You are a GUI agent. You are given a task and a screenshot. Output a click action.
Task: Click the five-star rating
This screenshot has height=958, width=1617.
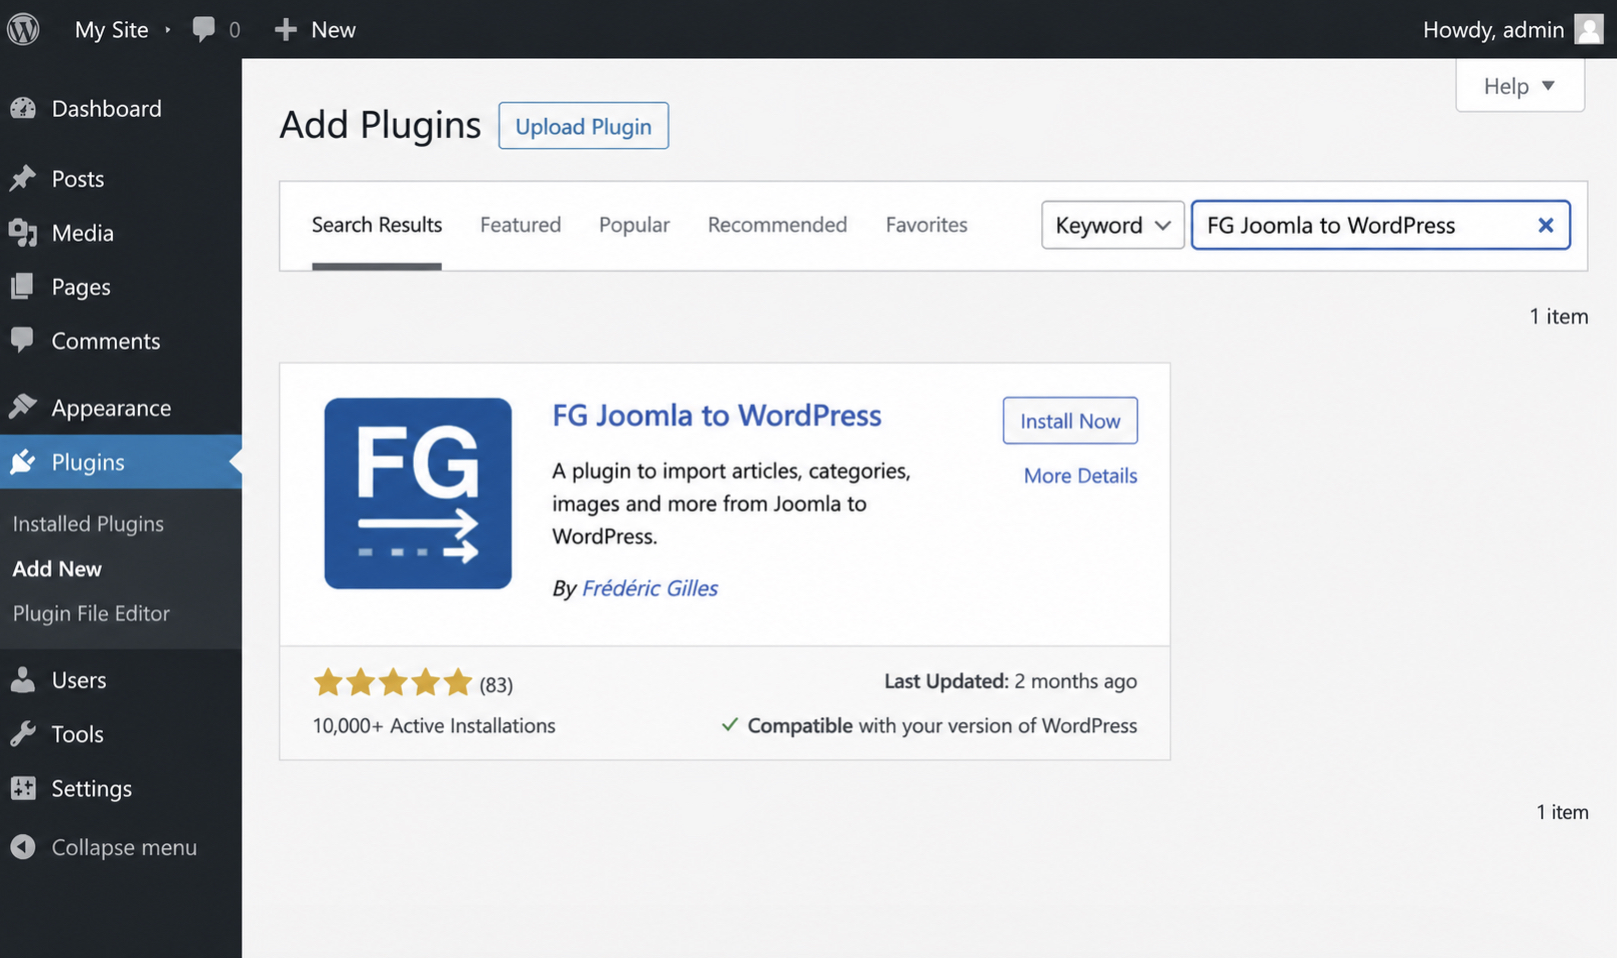tap(392, 683)
